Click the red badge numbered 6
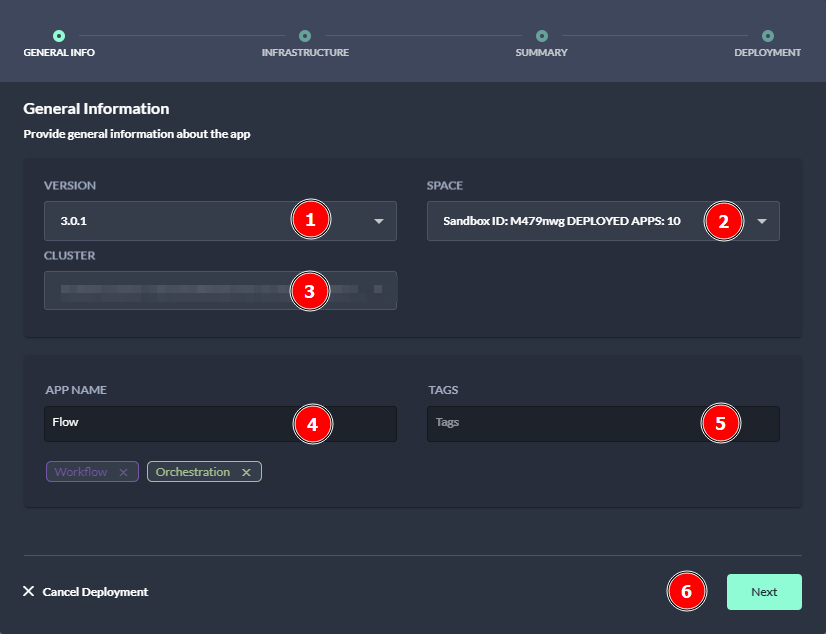This screenshot has height=634, width=826. (x=686, y=591)
